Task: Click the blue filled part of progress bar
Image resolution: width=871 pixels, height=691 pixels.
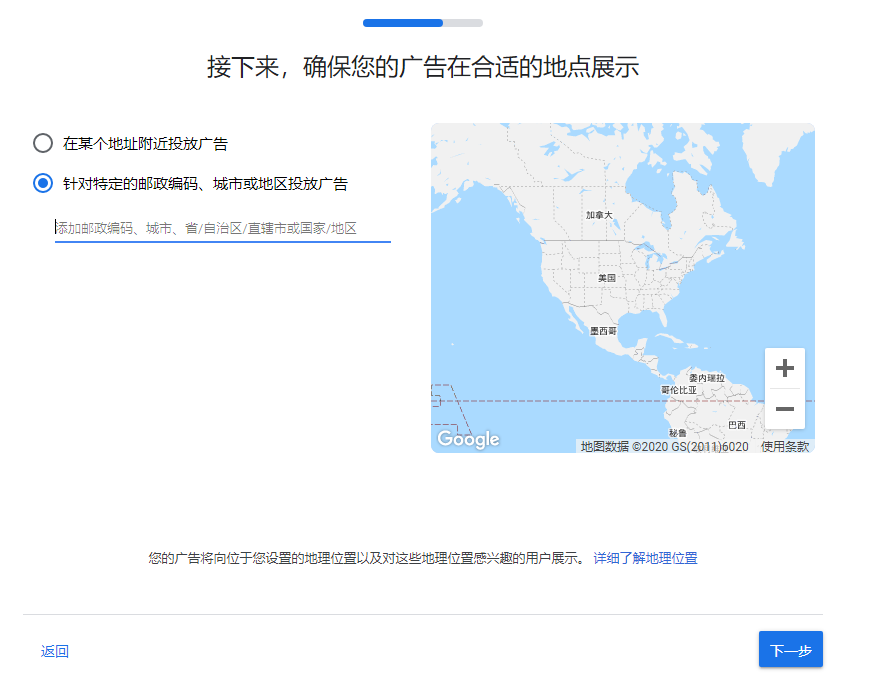Action: coord(402,22)
